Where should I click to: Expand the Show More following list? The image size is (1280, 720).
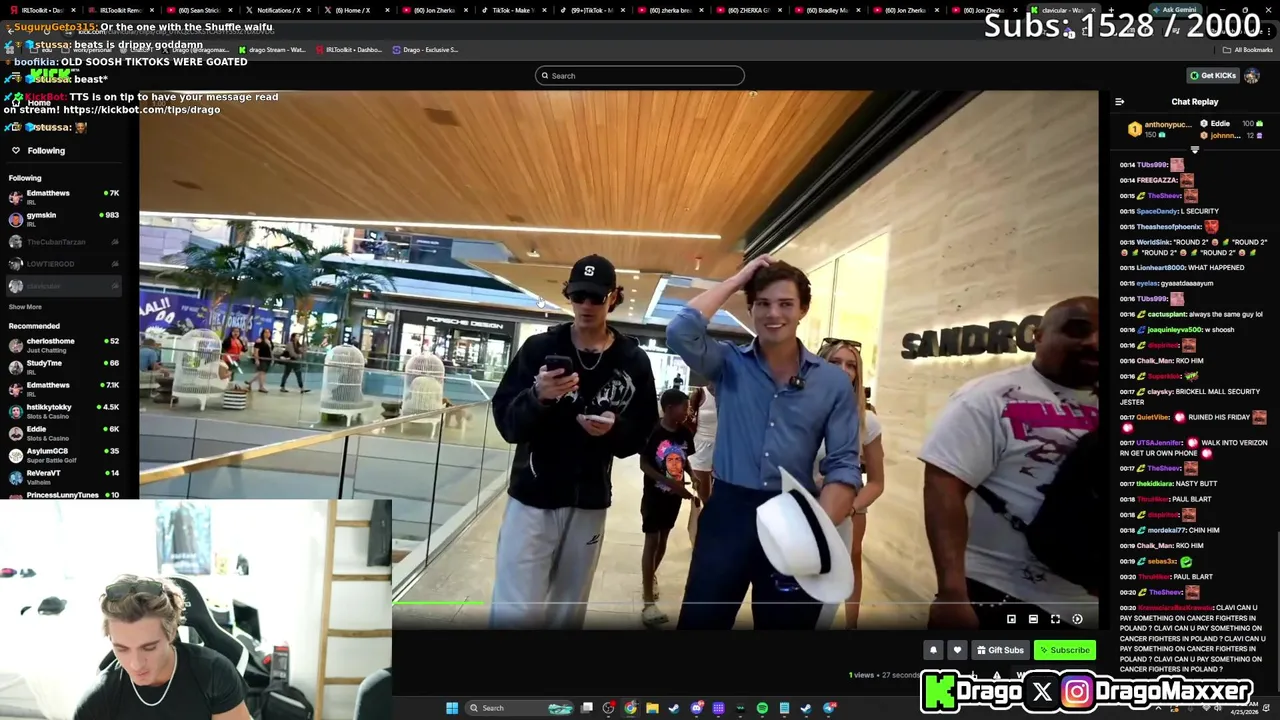[x=25, y=307]
